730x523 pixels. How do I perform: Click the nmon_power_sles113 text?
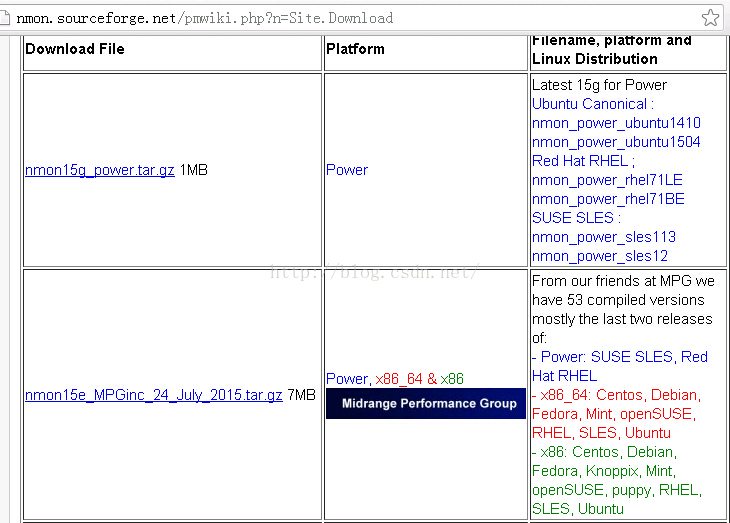coord(604,237)
